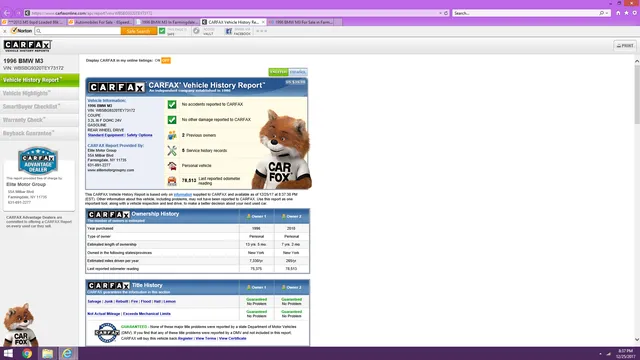Switch the report language to English
The image size is (640, 360).
pyautogui.click(x=278, y=72)
